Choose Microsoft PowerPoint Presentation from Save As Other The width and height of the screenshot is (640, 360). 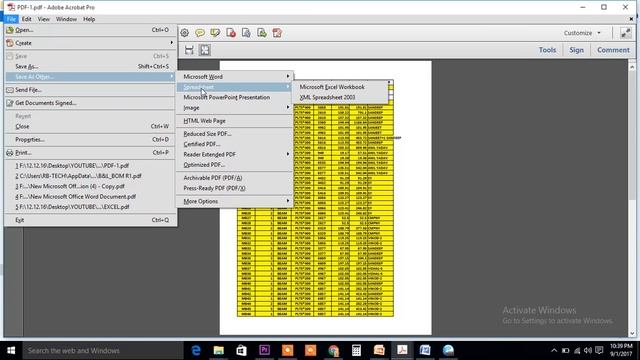click(x=227, y=97)
